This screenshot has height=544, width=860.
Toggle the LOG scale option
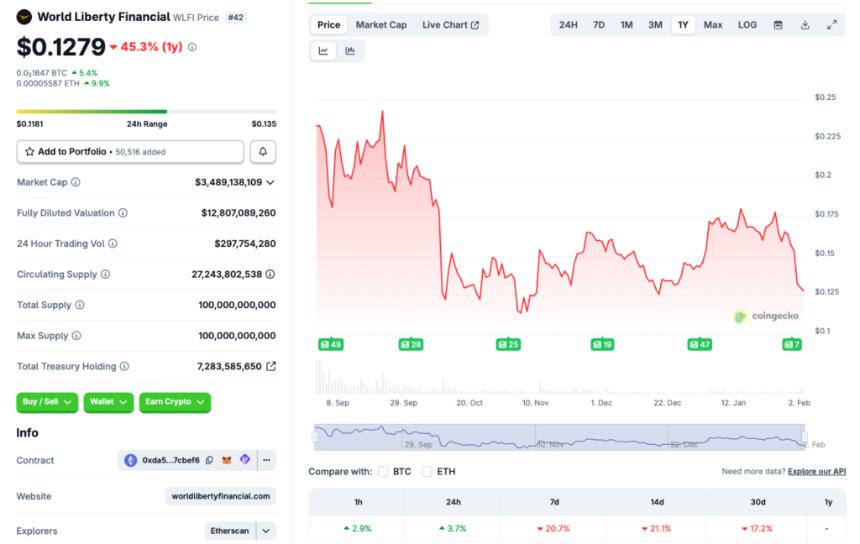click(x=747, y=25)
